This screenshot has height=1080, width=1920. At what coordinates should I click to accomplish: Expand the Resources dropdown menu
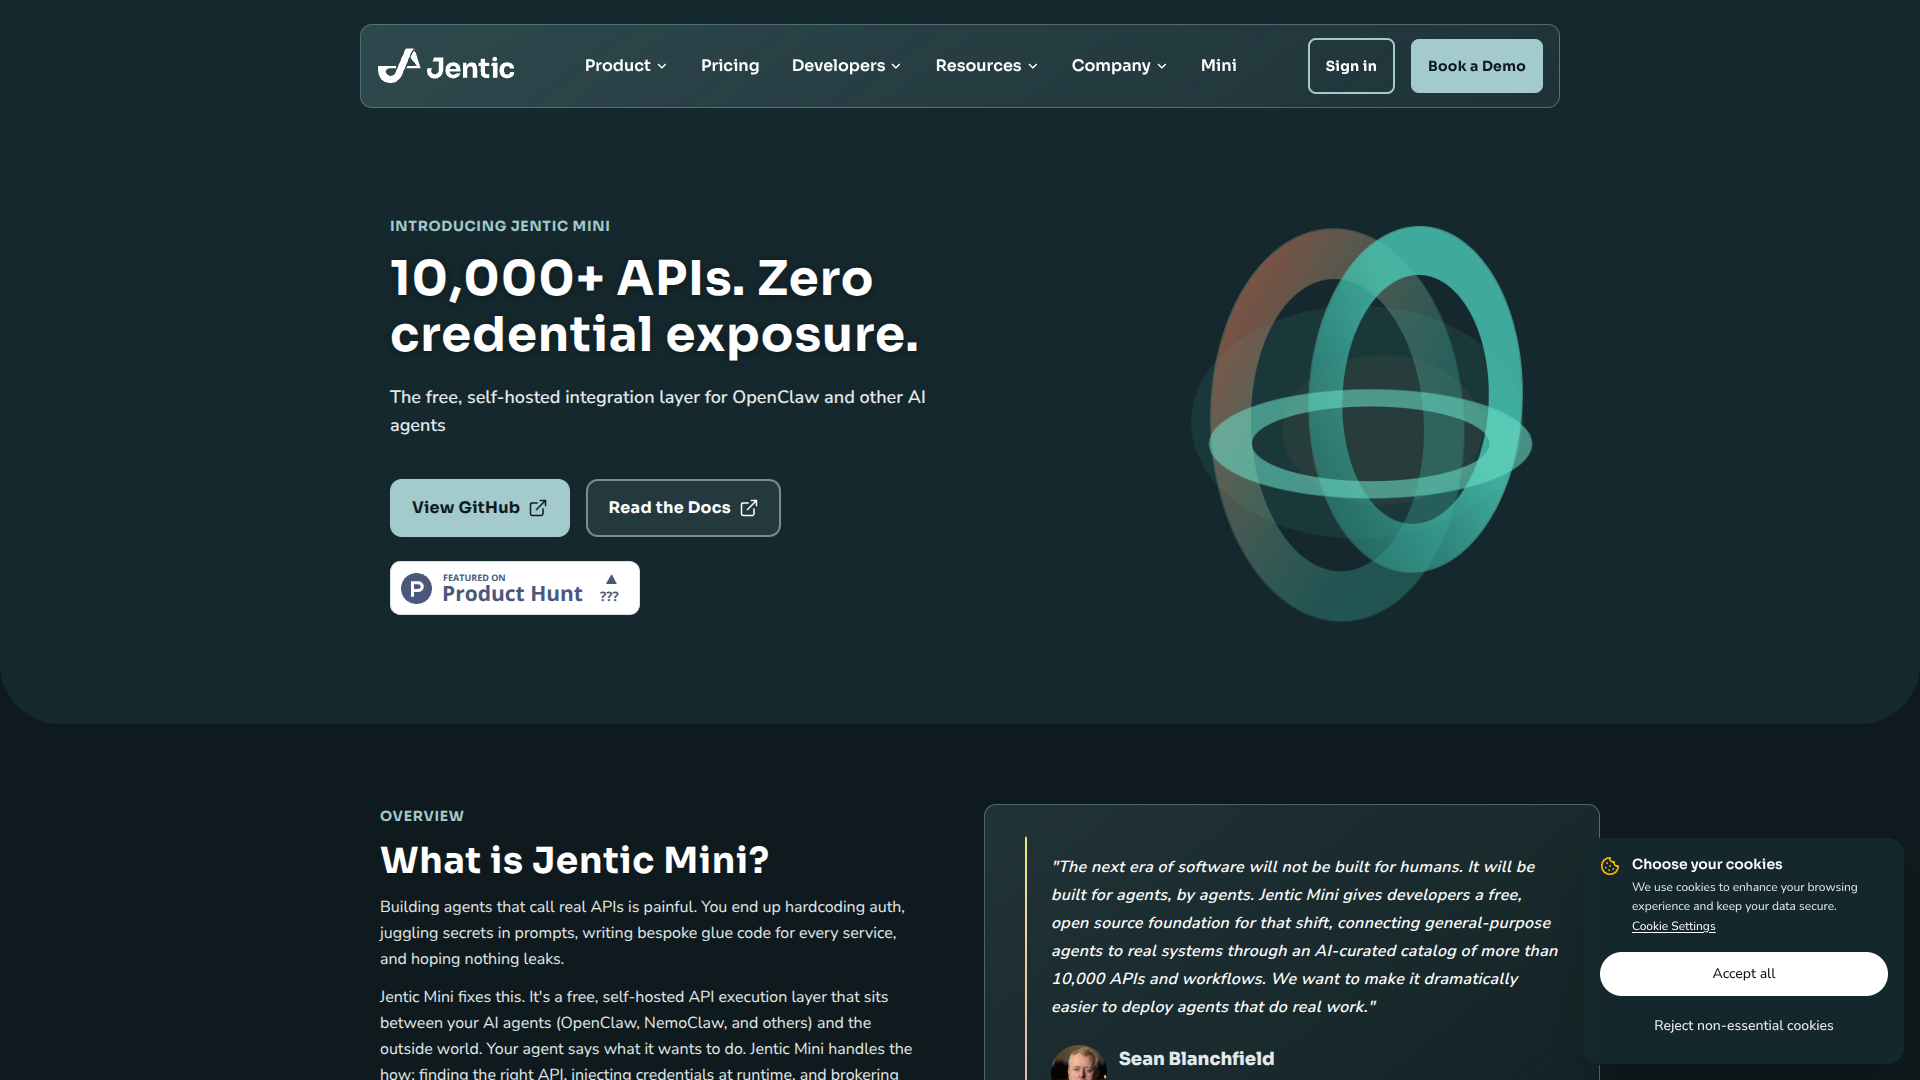(985, 65)
